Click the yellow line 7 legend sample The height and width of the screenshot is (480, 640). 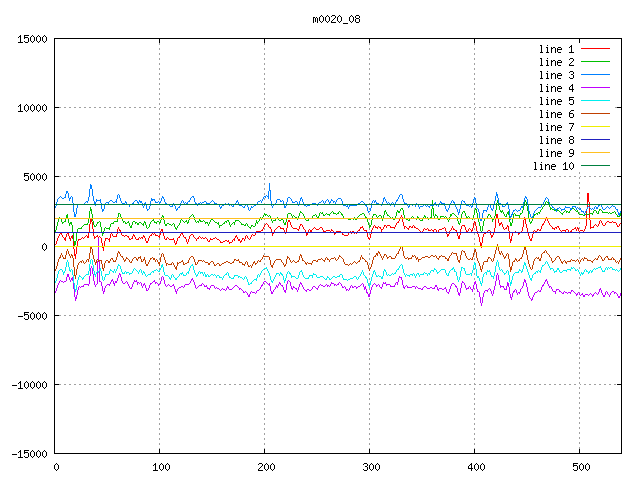tap(596, 127)
